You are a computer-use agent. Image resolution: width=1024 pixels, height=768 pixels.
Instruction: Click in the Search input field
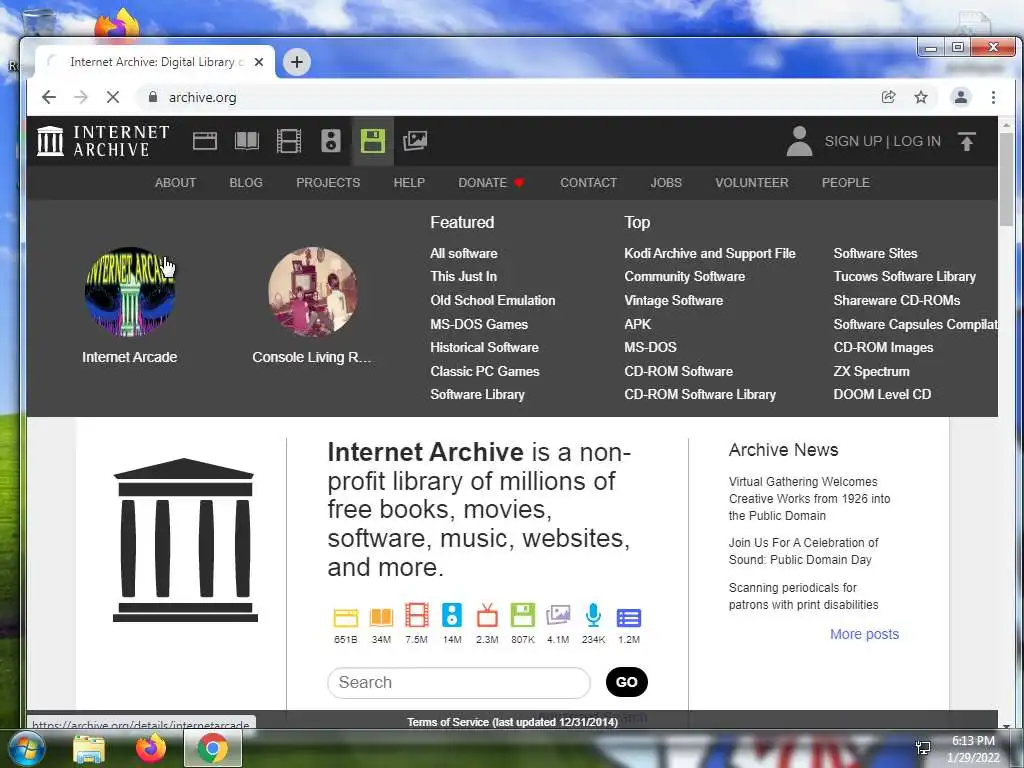click(458, 682)
